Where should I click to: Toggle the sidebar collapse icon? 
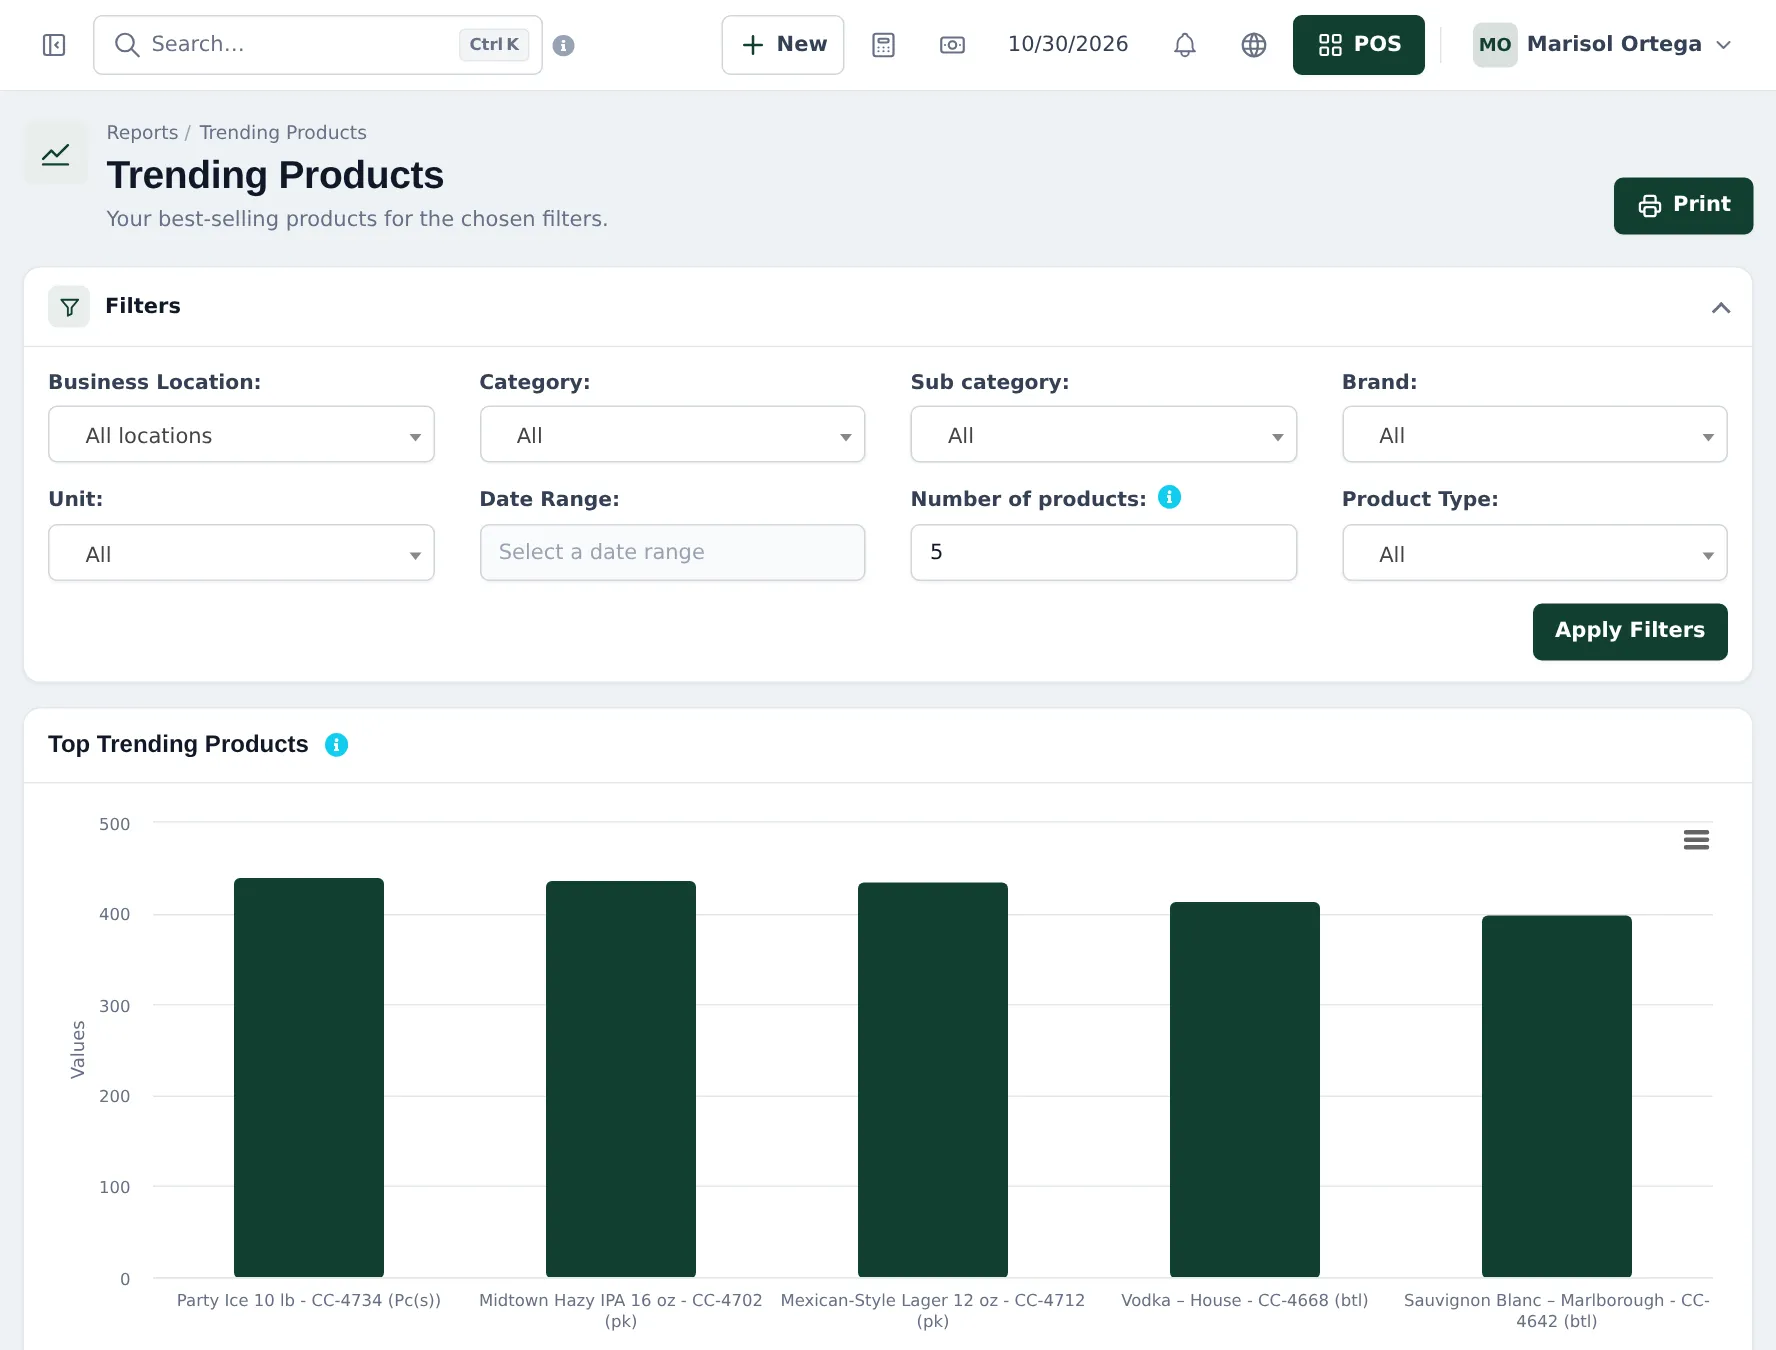pyautogui.click(x=54, y=45)
